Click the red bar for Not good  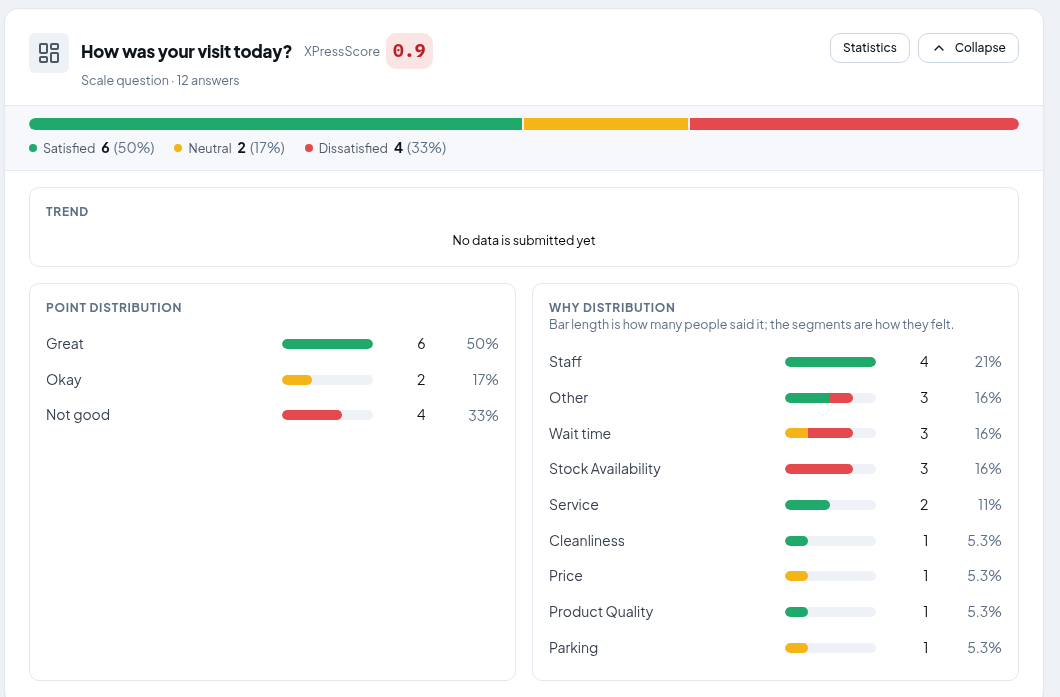312,415
